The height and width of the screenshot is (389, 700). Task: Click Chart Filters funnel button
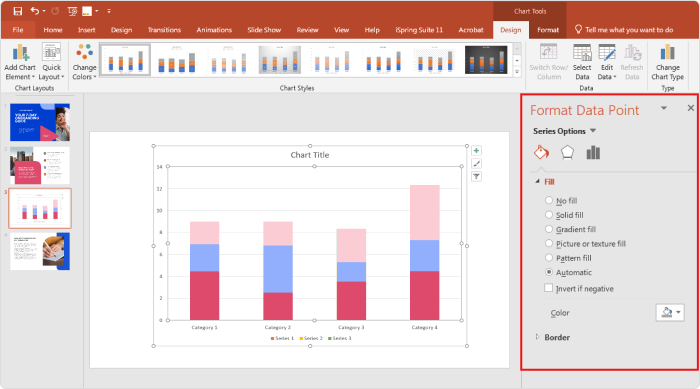(476, 176)
